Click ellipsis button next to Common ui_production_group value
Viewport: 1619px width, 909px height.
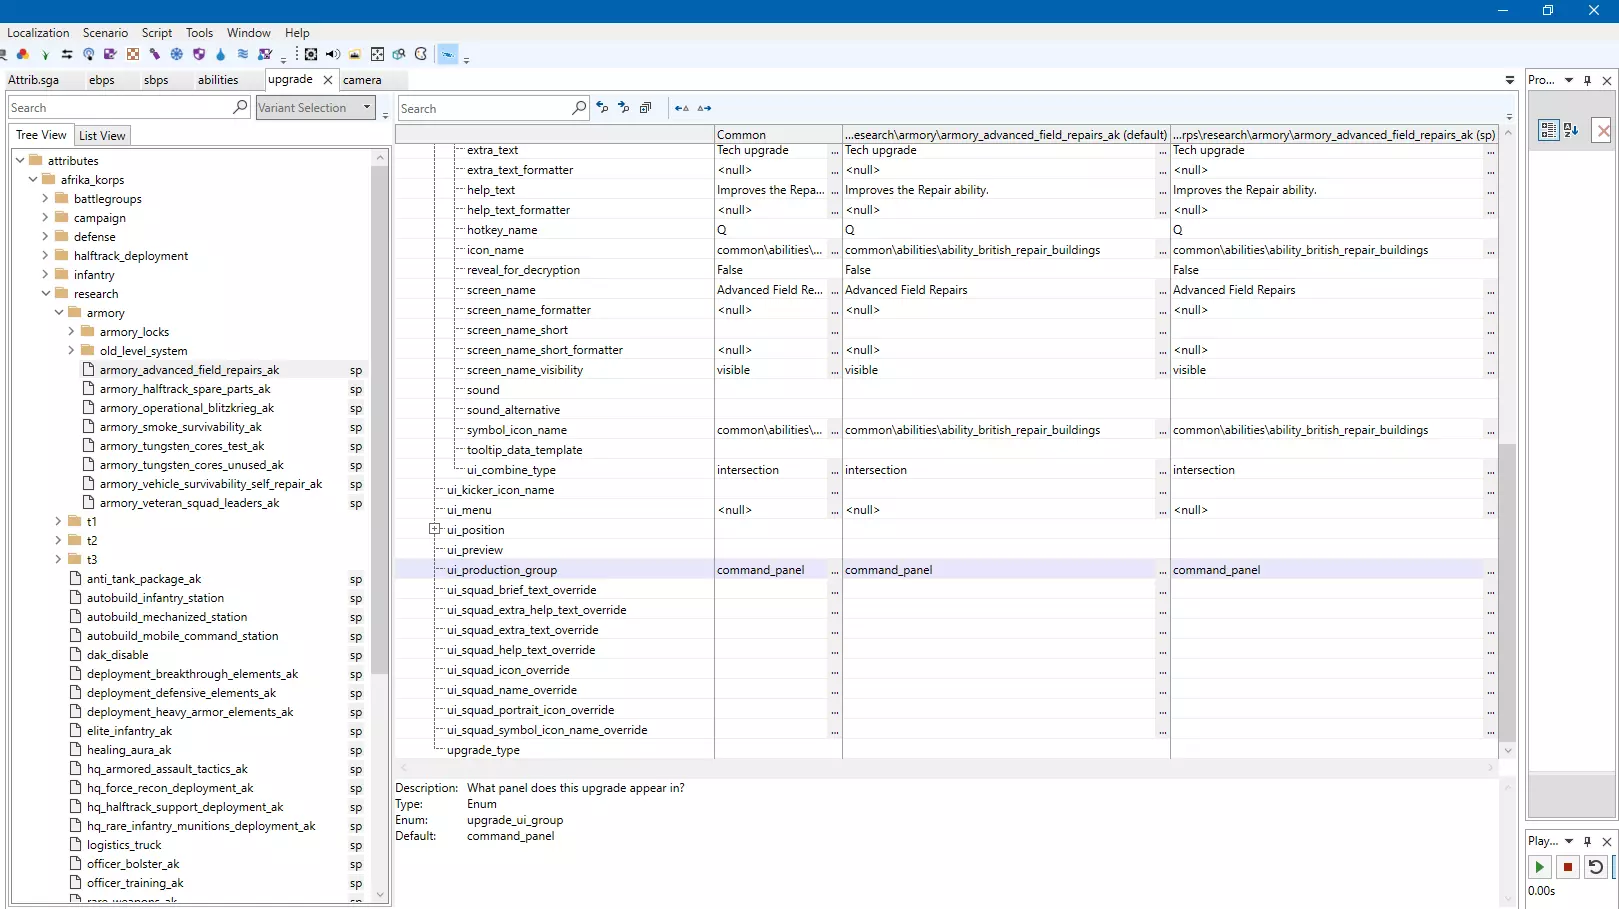pos(835,571)
